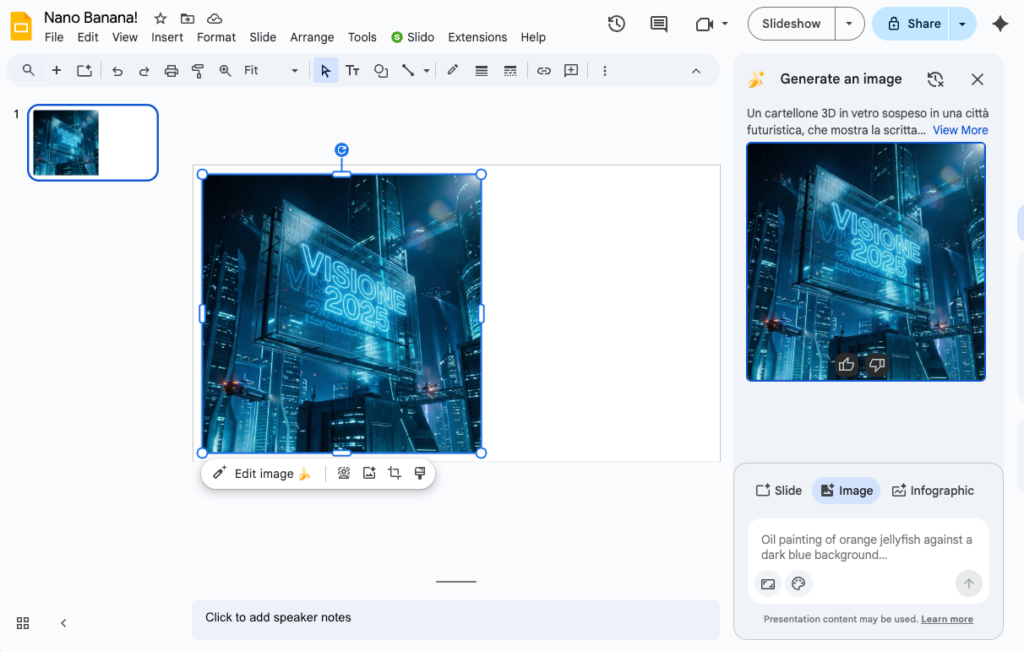
Task: Open the style palette in prompt box
Action: [x=798, y=584]
